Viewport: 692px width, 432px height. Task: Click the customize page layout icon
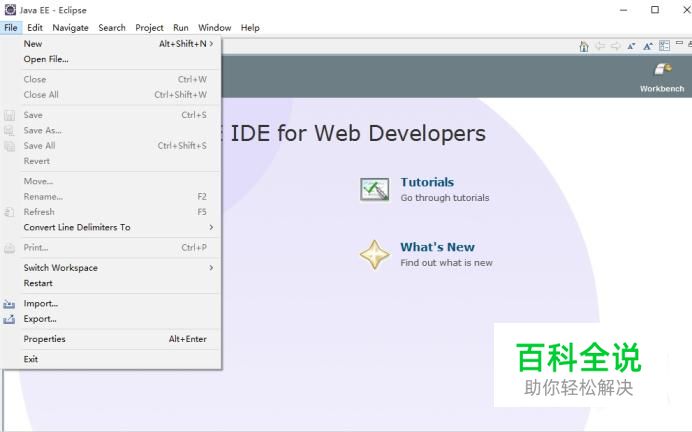pos(664,45)
